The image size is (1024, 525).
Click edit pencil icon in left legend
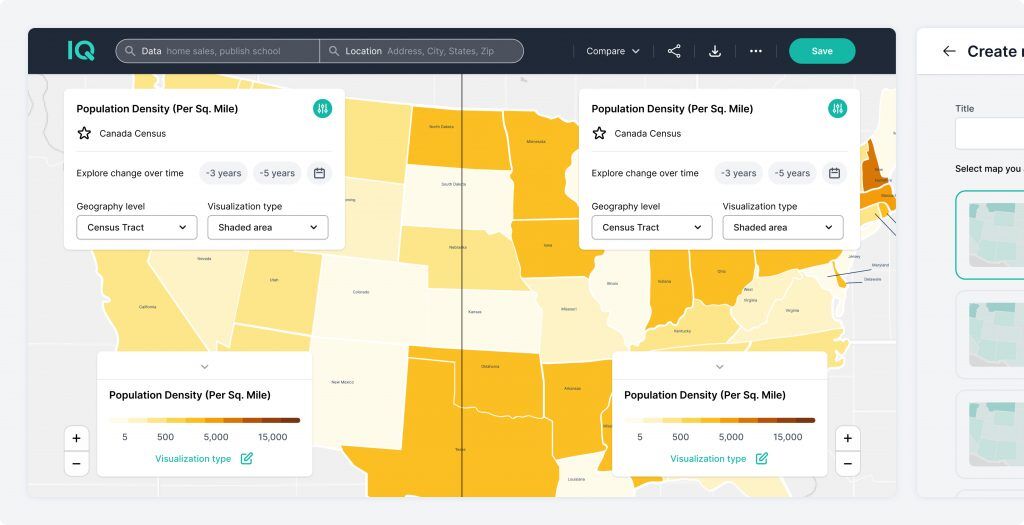(247, 458)
